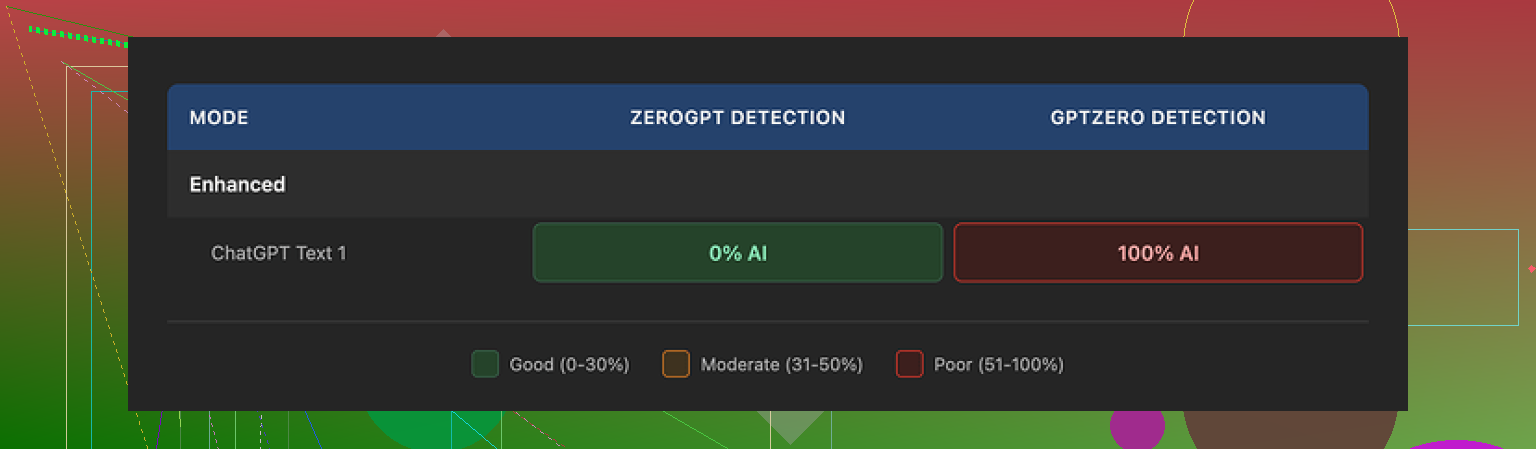Click the GPTZERO DETECTION column header

[1157, 118]
